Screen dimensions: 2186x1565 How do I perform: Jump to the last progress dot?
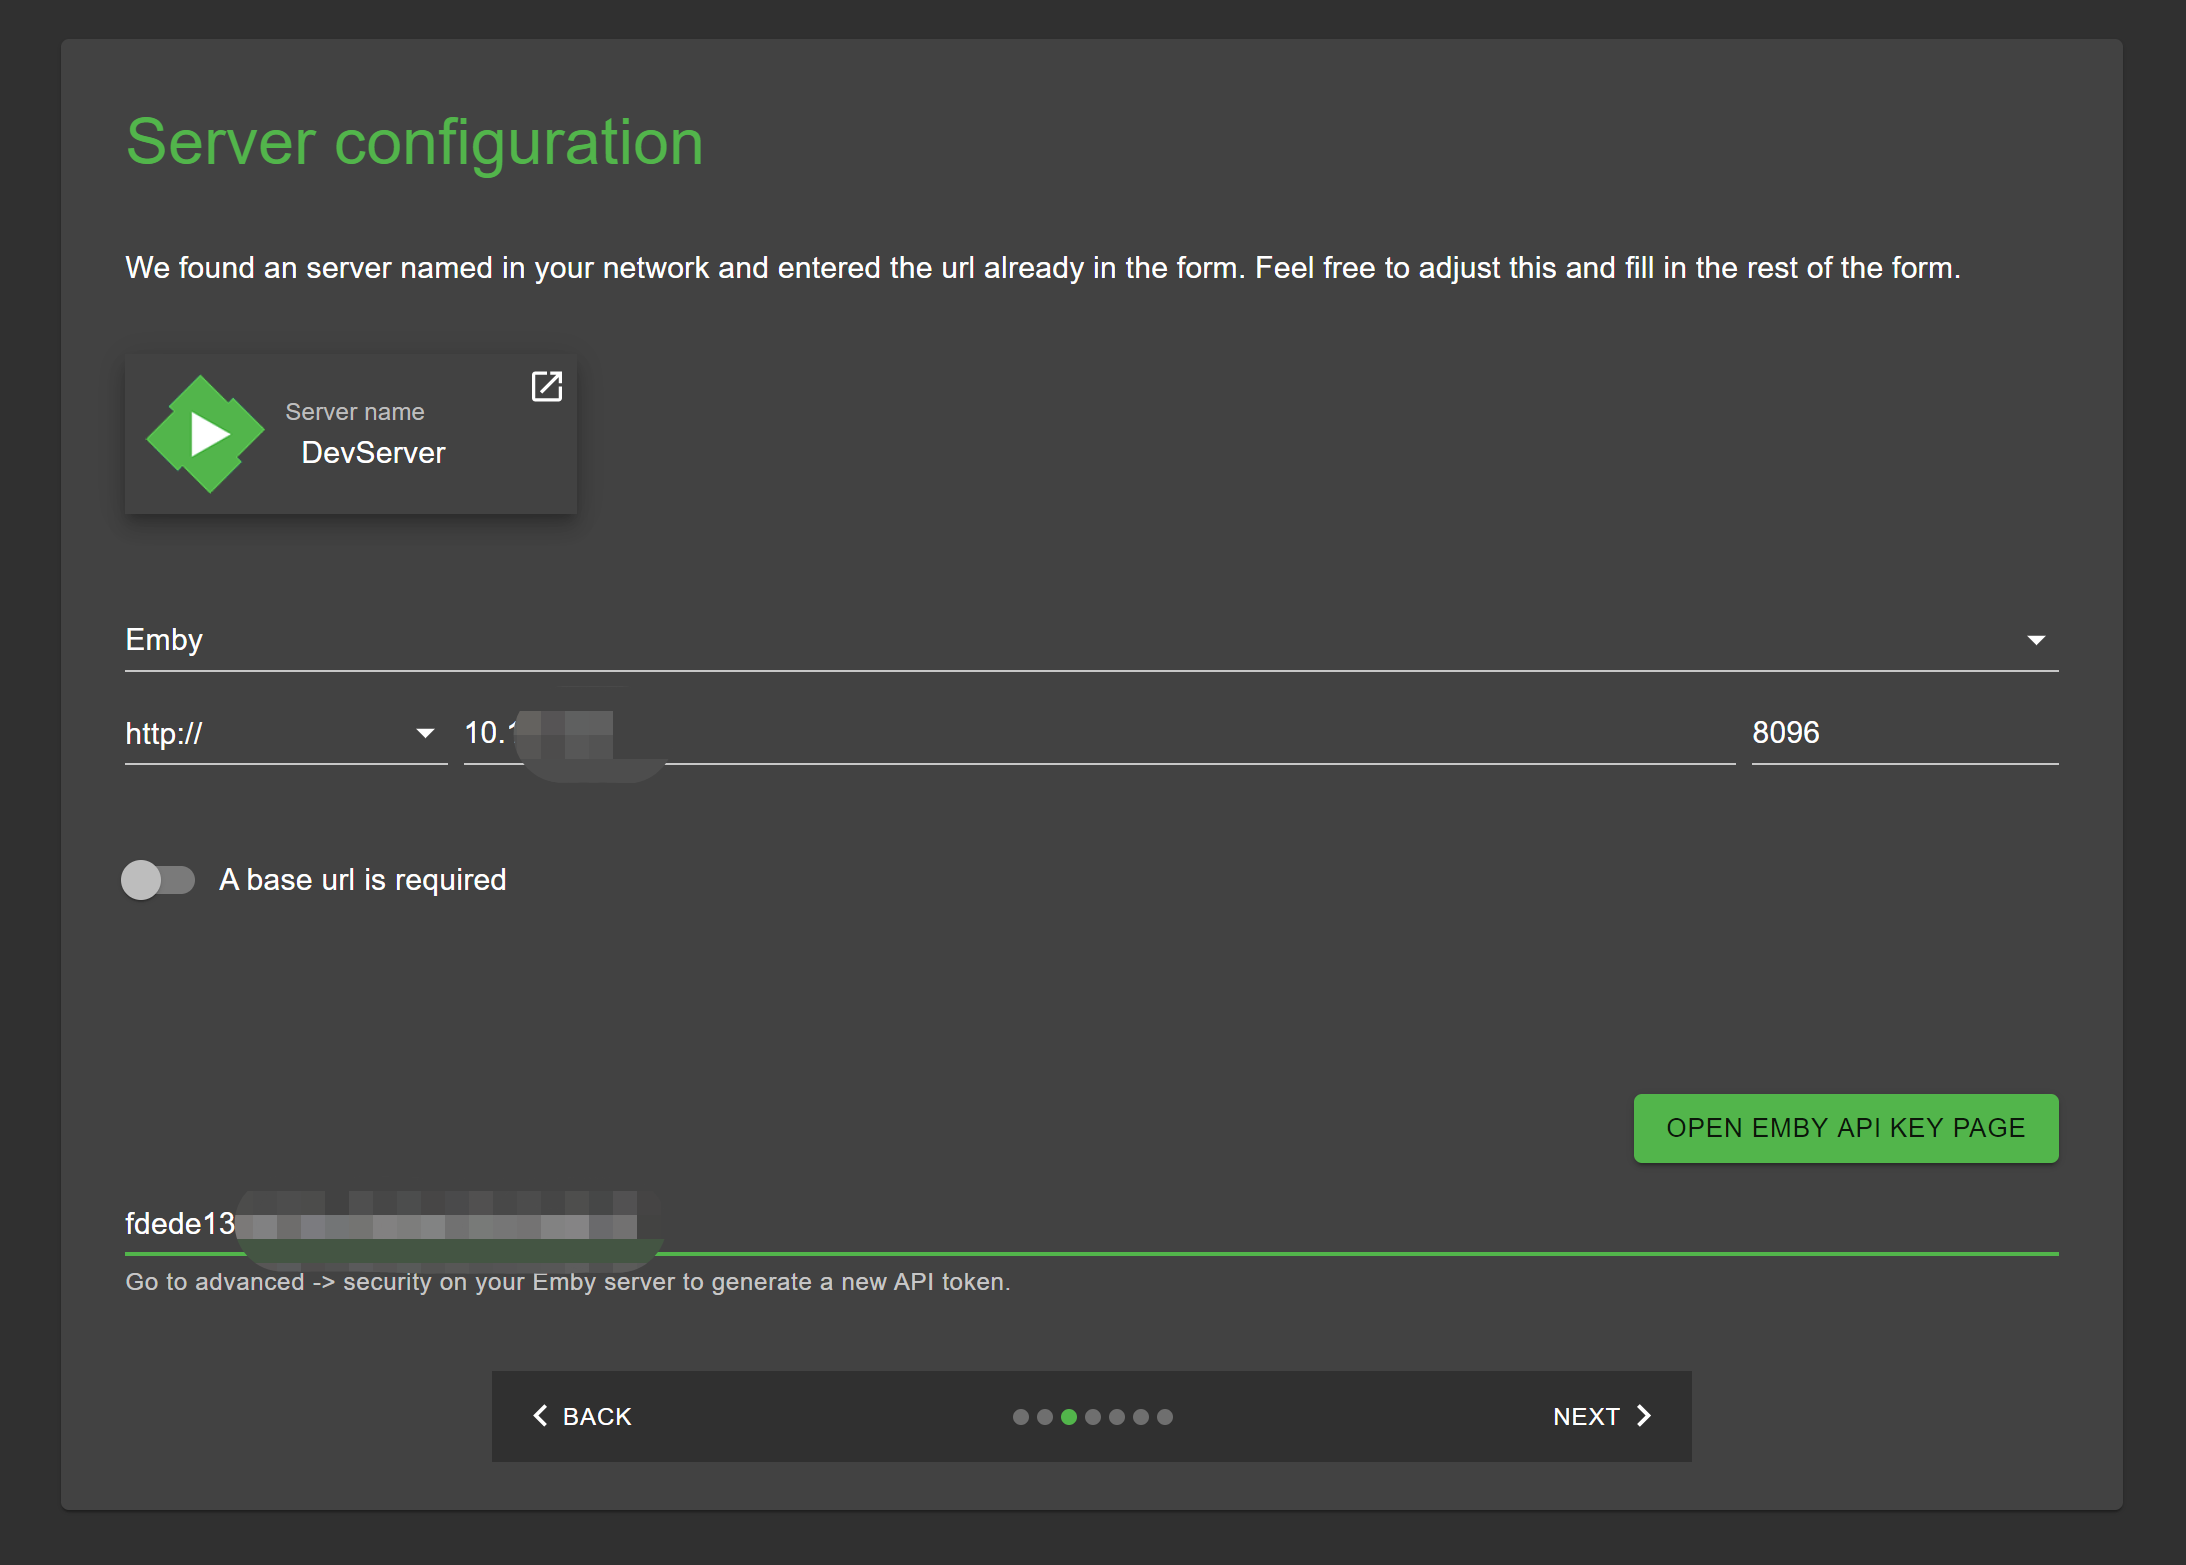(1164, 1417)
